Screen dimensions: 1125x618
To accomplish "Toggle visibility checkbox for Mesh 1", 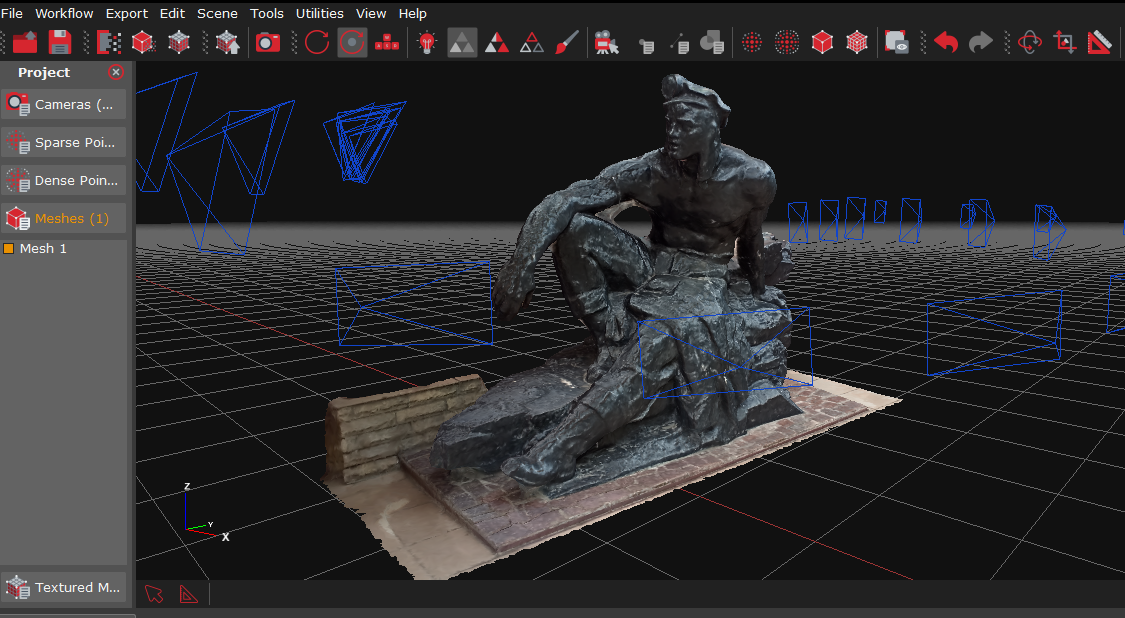I will click(9, 248).
